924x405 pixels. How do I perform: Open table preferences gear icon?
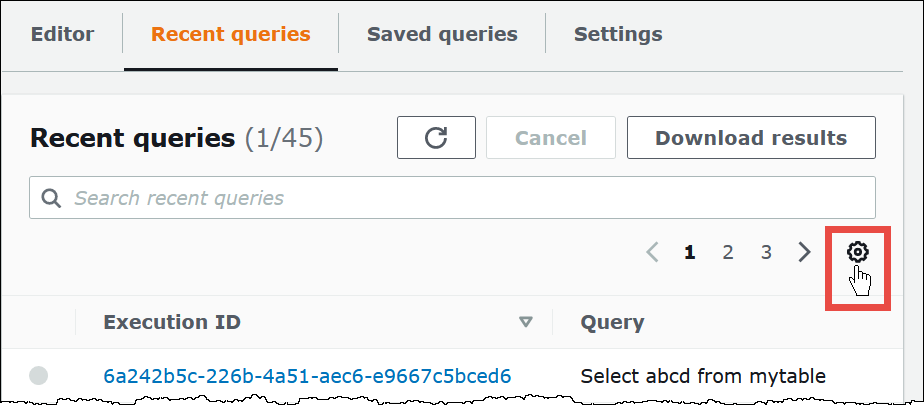(x=858, y=252)
